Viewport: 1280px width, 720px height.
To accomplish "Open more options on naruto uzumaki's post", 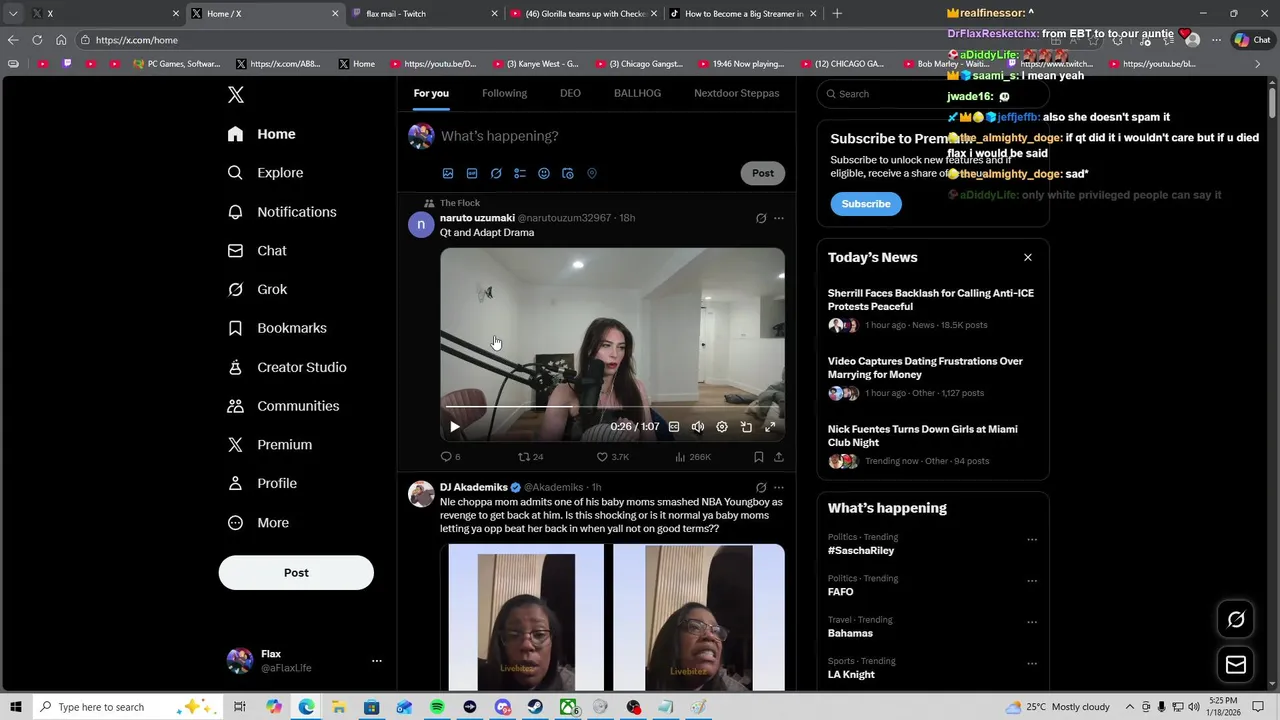I will [x=779, y=218].
